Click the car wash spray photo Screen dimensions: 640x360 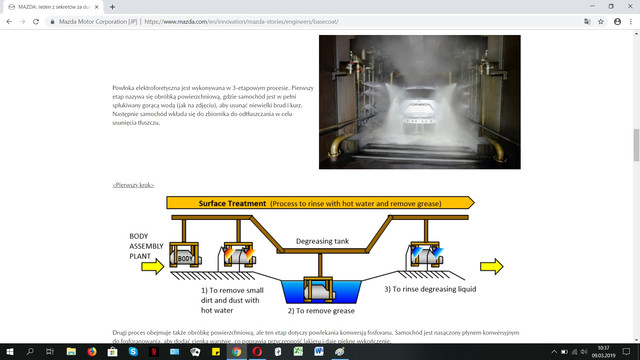[420, 102]
